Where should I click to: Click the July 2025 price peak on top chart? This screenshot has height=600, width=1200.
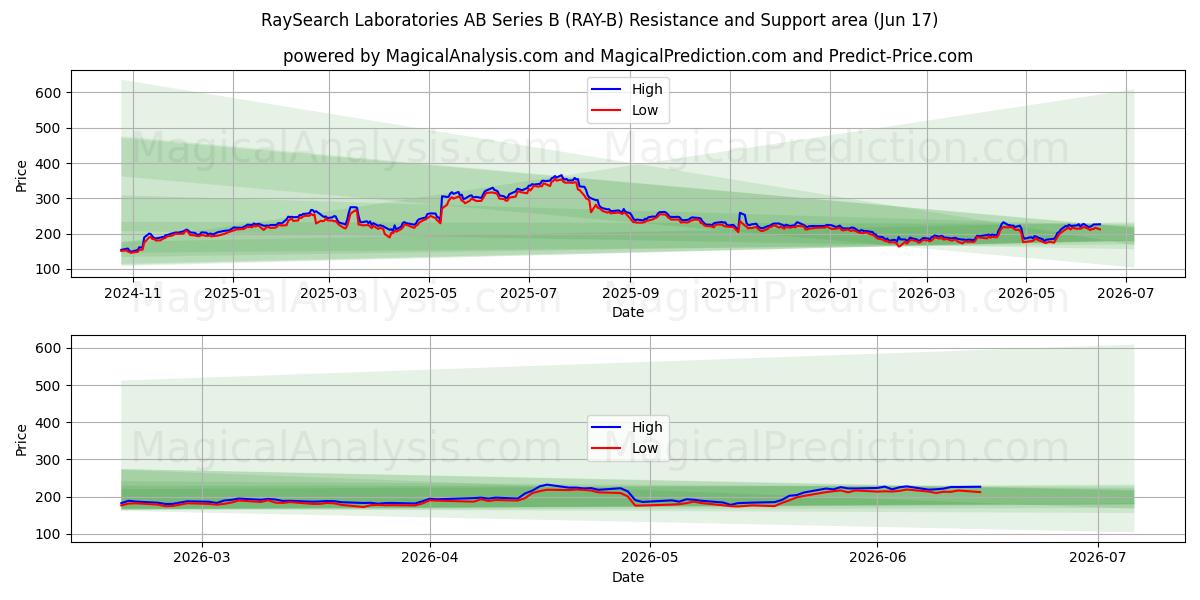point(560,177)
